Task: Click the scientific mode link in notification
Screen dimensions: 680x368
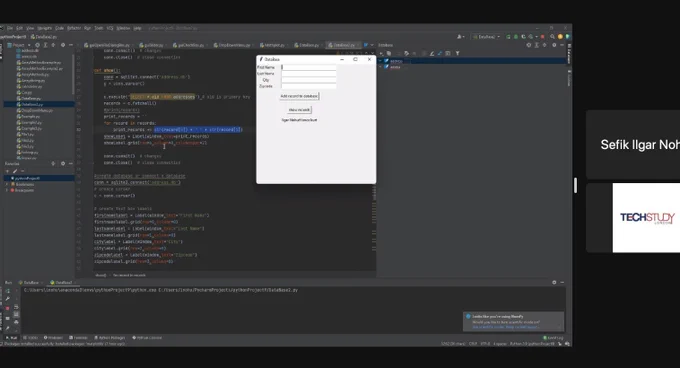Action: pyautogui.click(x=489, y=327)
